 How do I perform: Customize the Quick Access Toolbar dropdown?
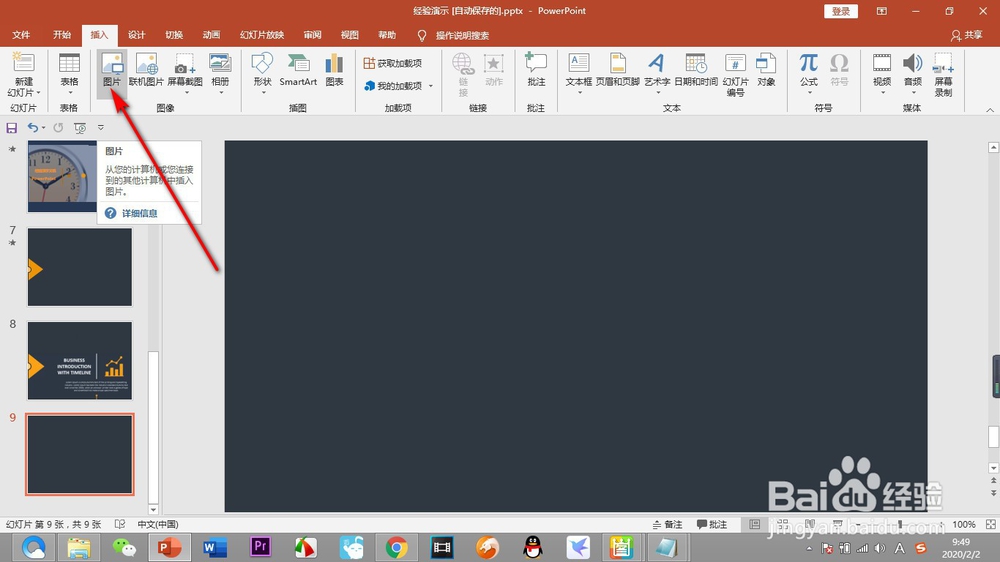click(101, 128)
